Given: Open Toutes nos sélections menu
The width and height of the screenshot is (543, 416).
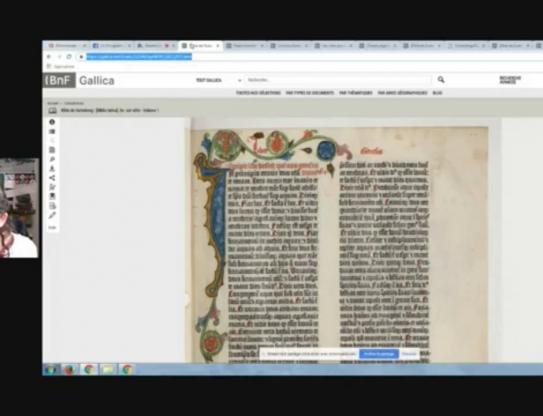Looking at the screenshot, I should (x=258, y=93).
